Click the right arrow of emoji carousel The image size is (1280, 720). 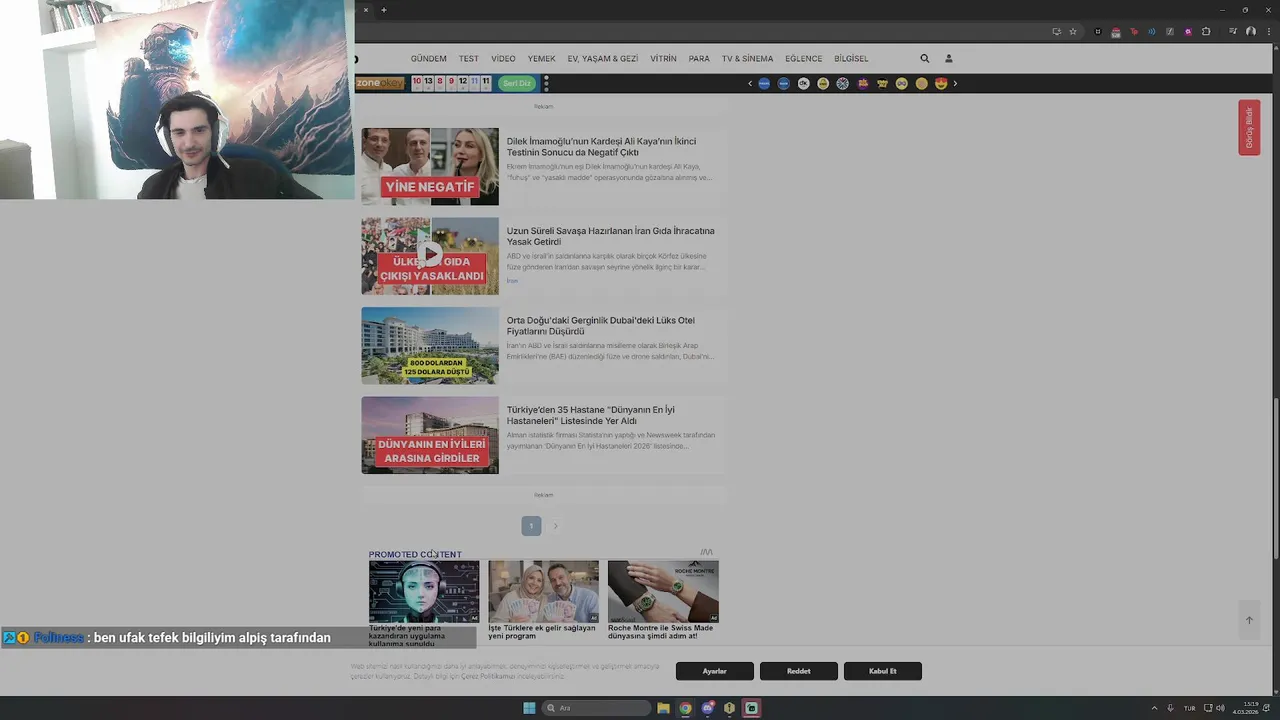click(955, 84)
